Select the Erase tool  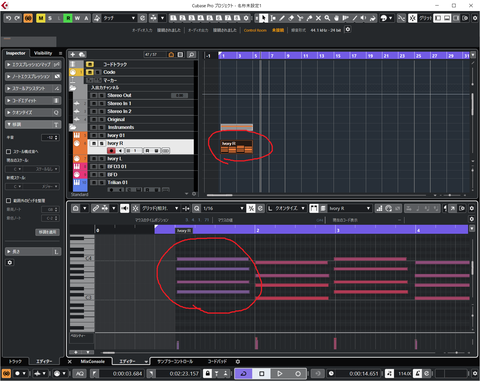click(x=291, y=18)
